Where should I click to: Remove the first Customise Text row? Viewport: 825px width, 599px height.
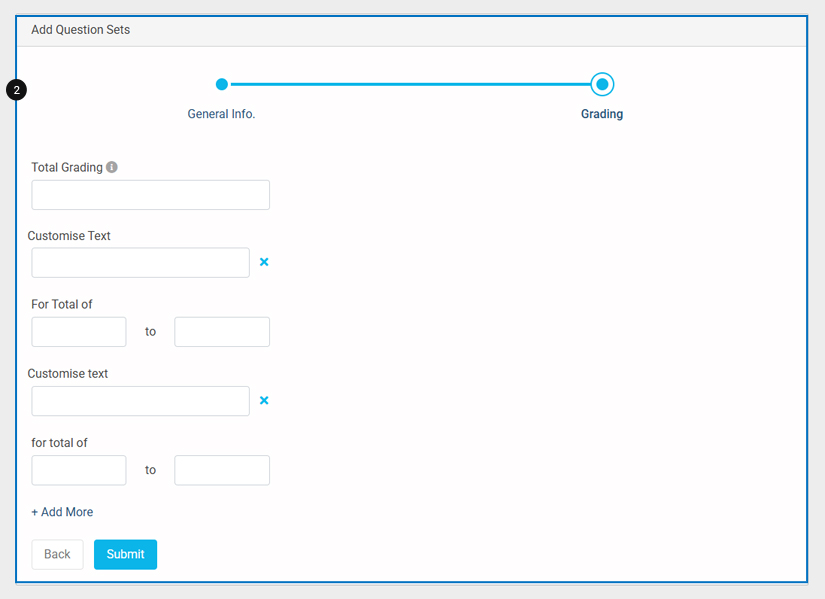(264, 262)
